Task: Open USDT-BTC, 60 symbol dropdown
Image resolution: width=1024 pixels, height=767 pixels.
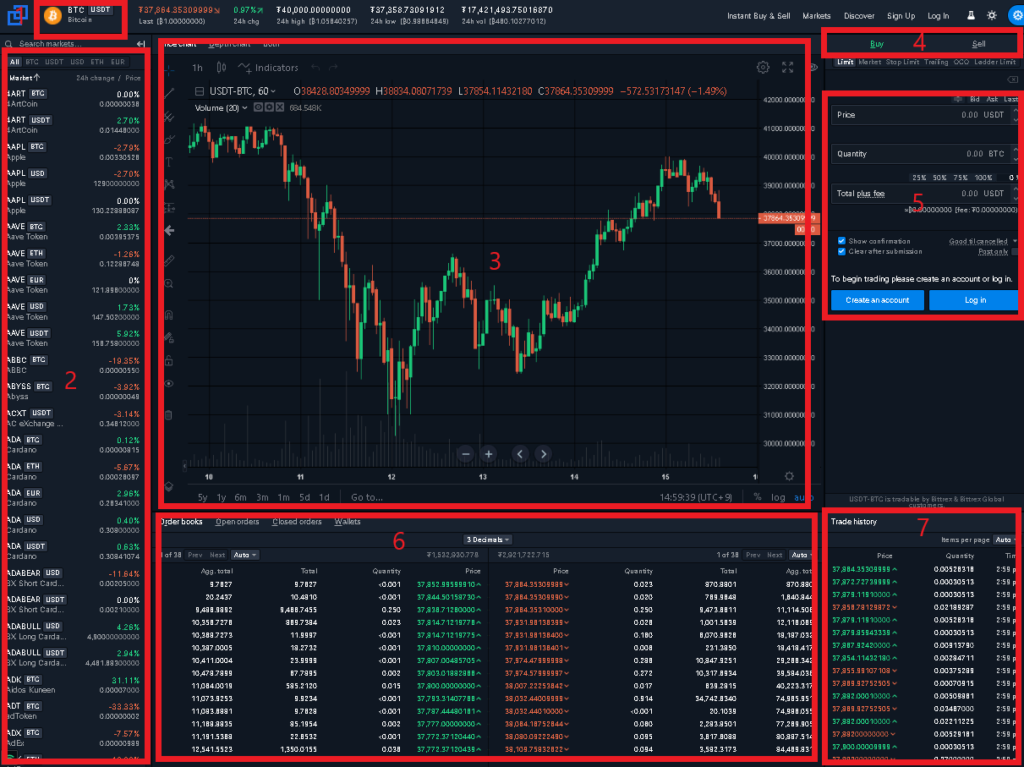Action: click(242, 91)
